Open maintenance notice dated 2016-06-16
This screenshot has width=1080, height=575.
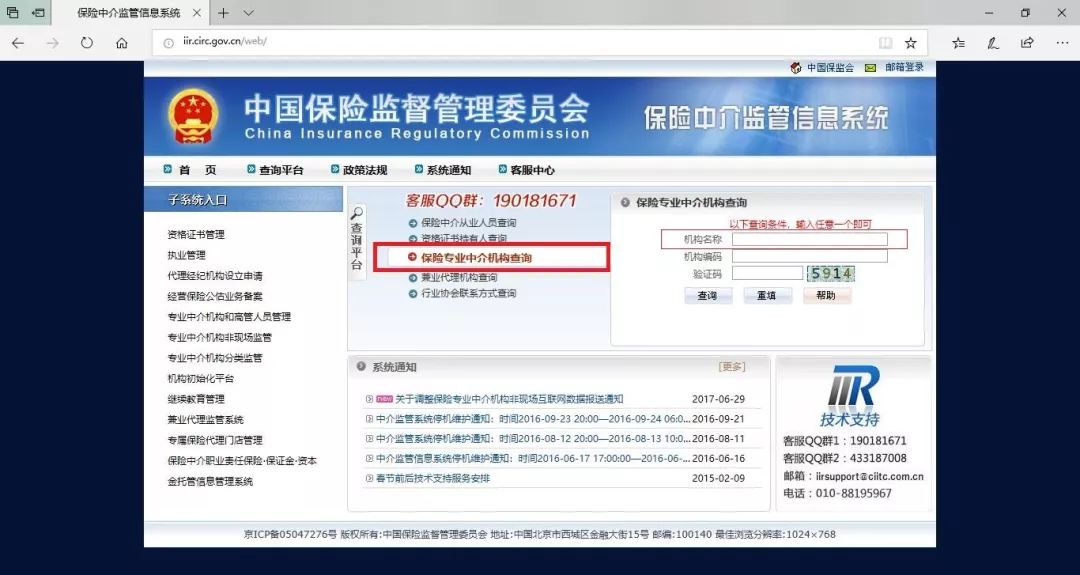pos(533,459)
